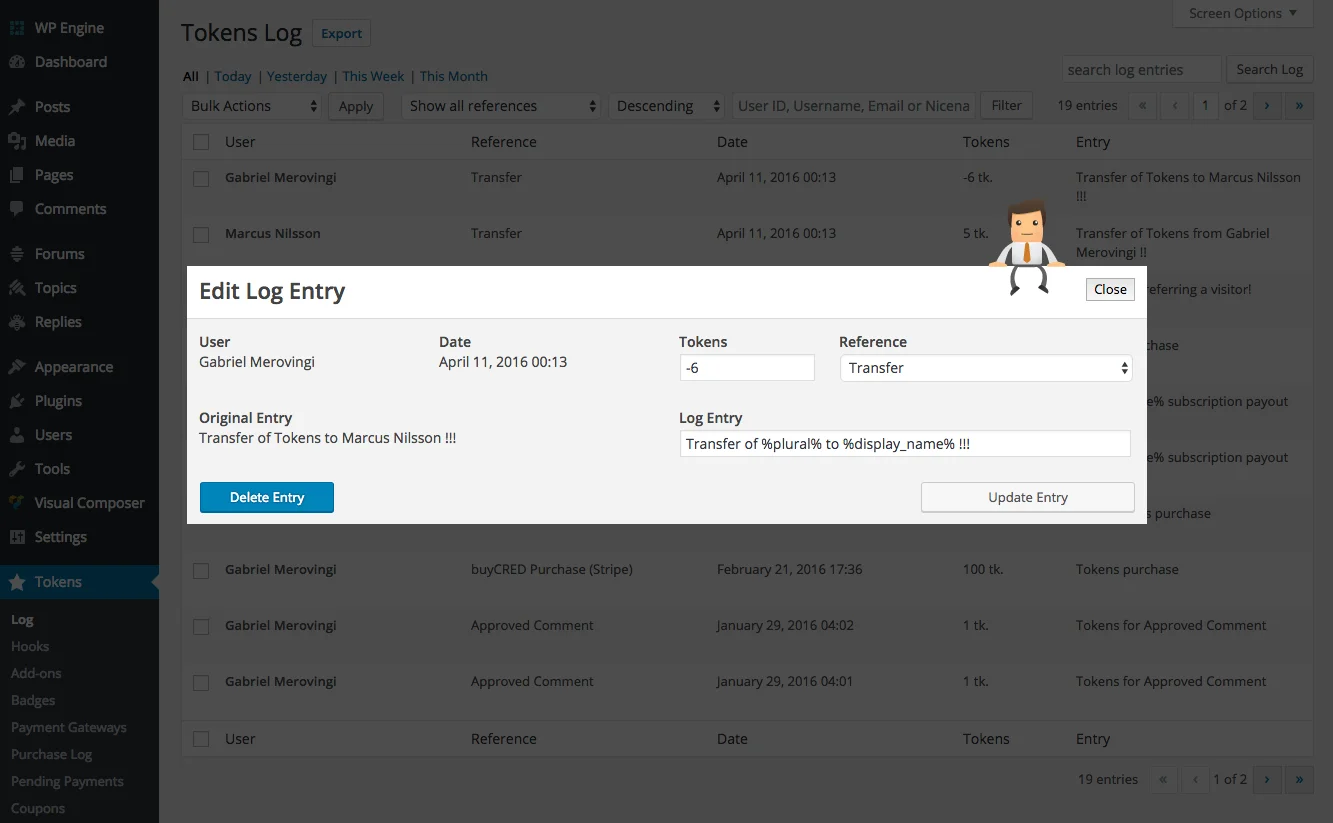Check the first Gabriel Merovingi entry

tap(200, 177)
